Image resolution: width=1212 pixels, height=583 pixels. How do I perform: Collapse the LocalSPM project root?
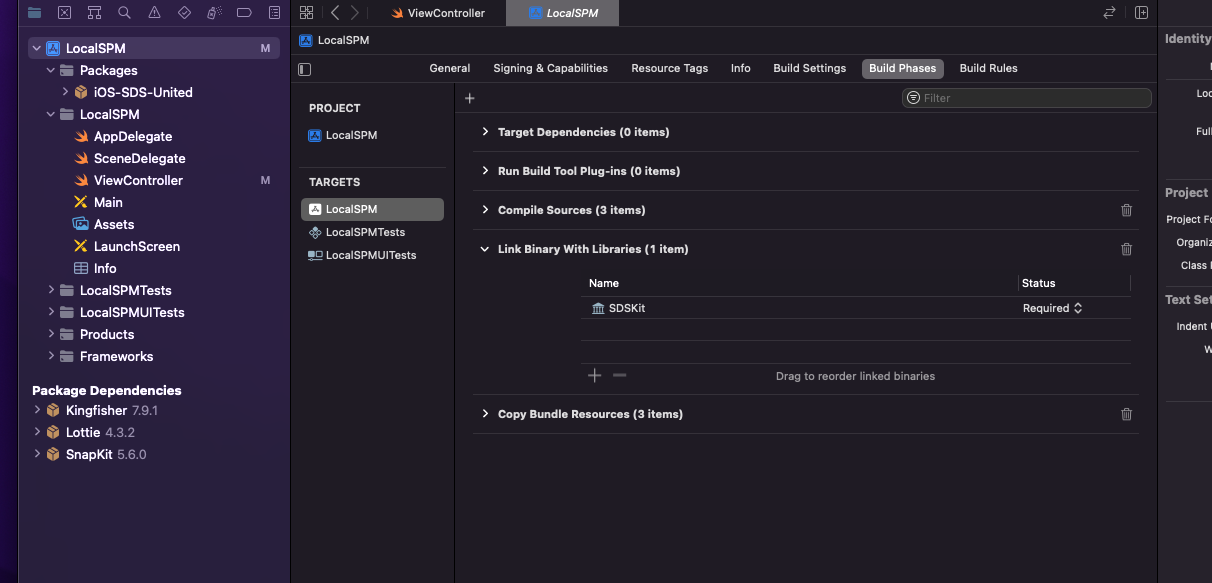pos(36,48)
